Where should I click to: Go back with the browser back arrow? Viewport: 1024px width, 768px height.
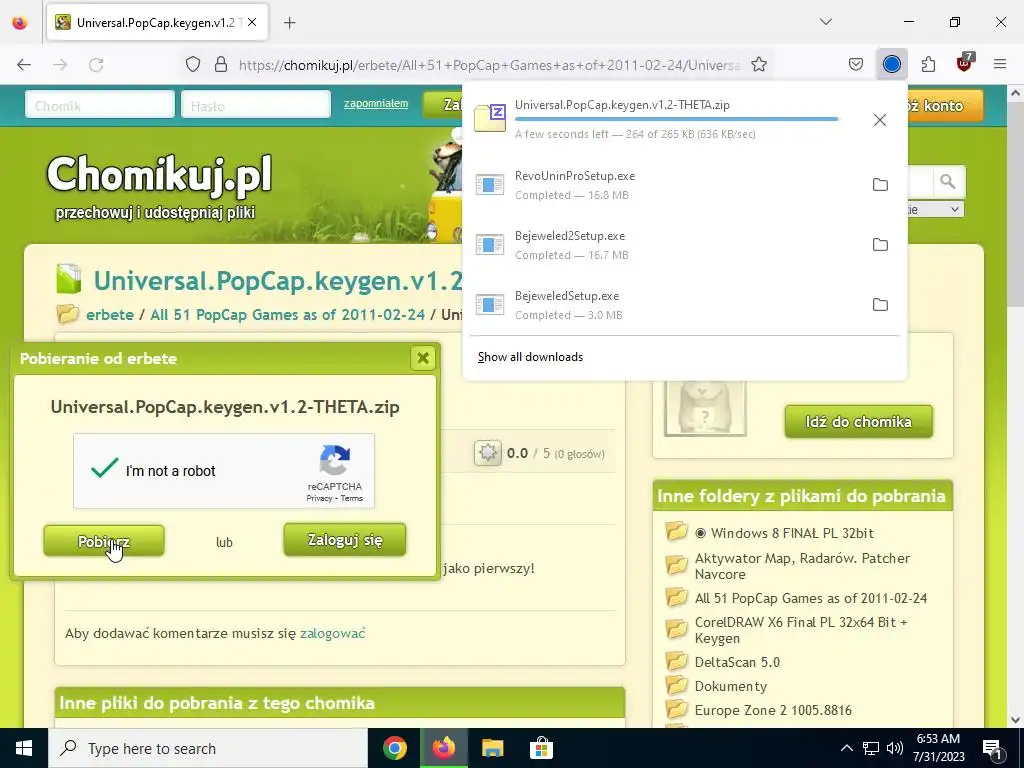[x=24, y=64]
